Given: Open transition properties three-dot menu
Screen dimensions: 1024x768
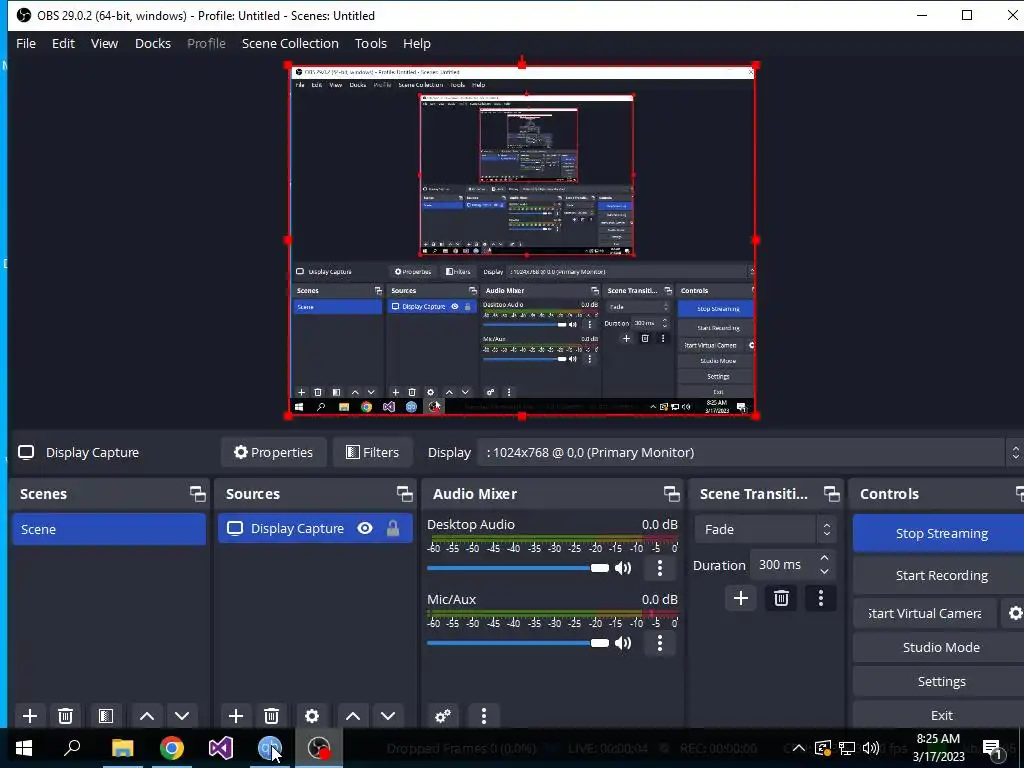Looking at the screenshot, I should pyautogui.click(x=821, y=598).
